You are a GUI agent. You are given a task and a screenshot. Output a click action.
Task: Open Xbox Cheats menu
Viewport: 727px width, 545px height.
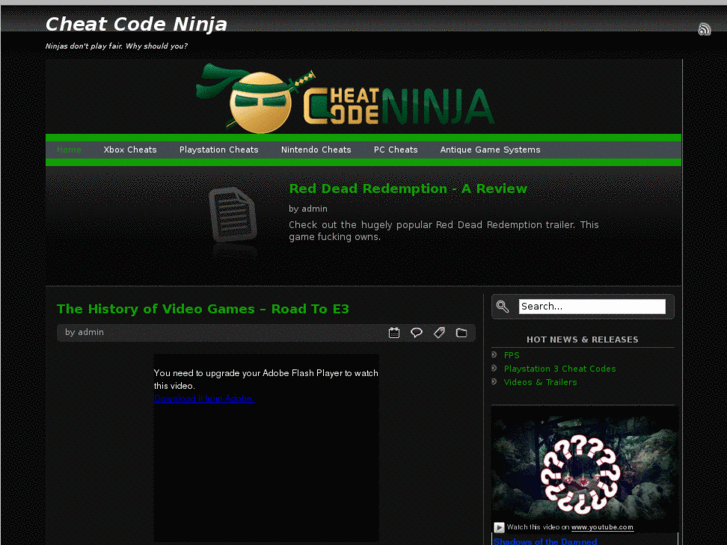[x=130, y=150]
